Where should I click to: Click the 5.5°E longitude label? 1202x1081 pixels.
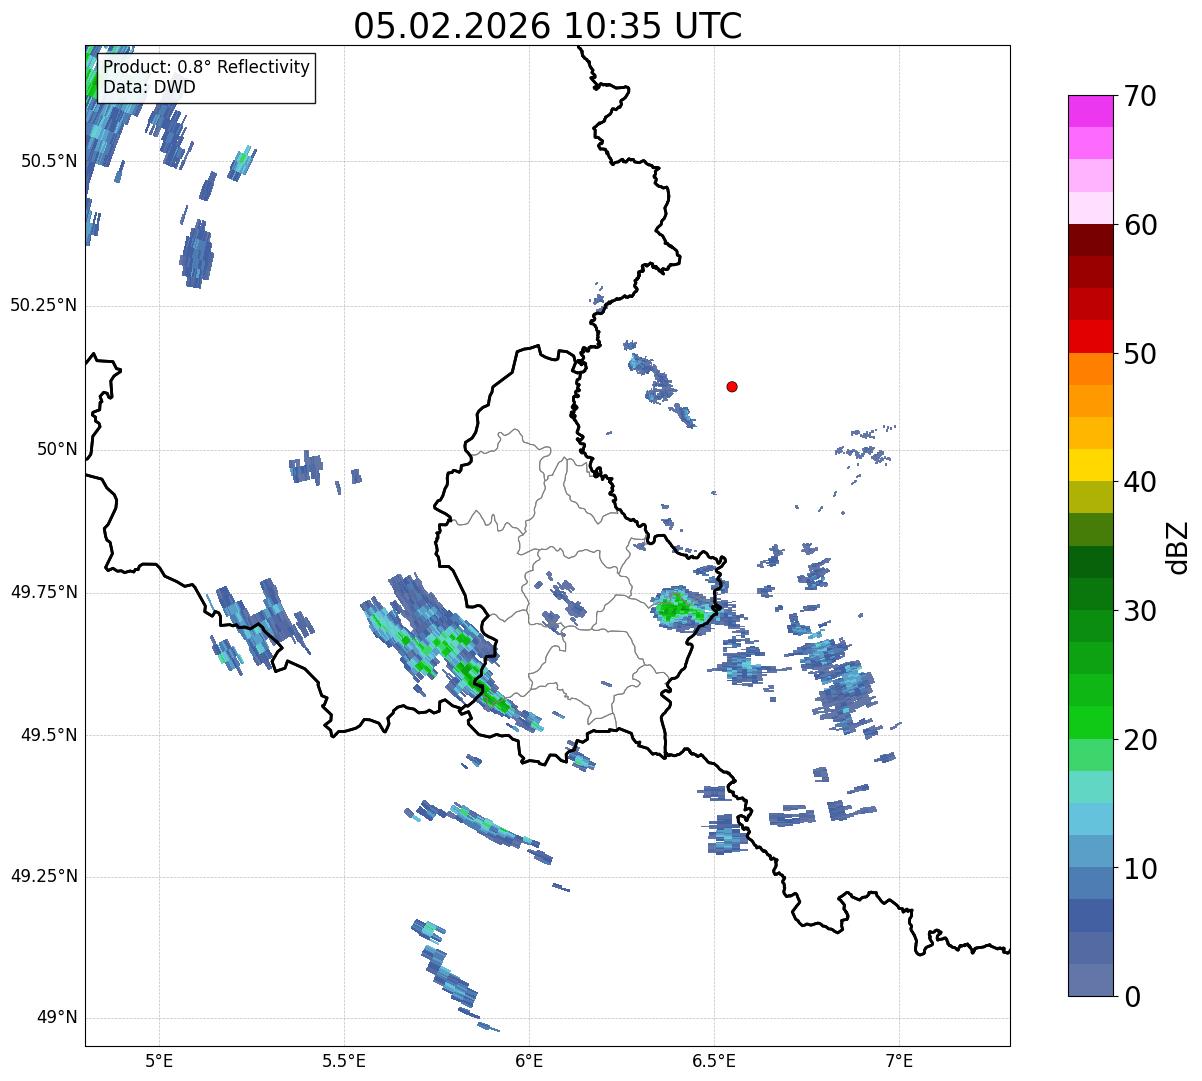(x=344, y=1061)
